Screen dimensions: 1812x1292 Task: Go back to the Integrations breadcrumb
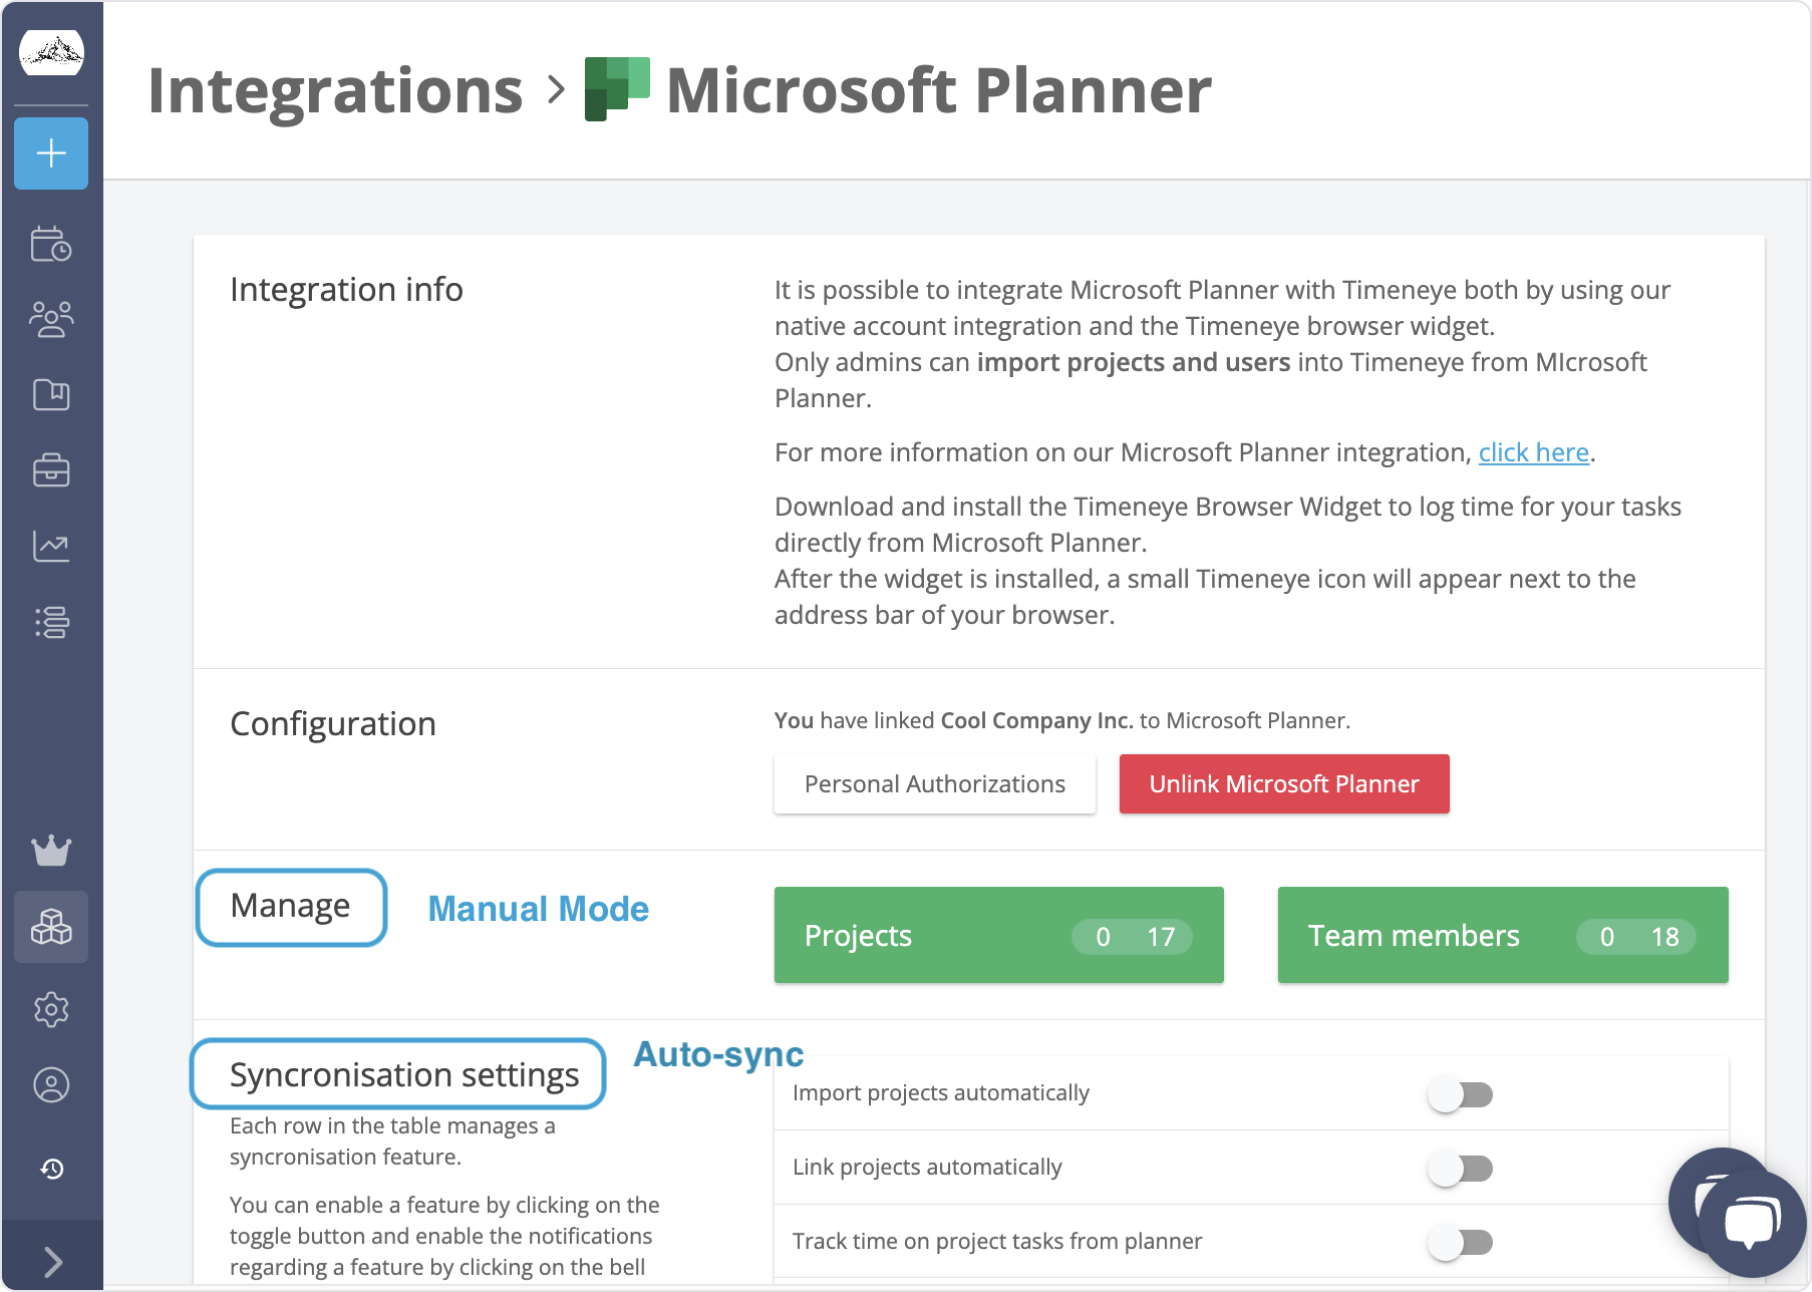[x=334, y=90]
